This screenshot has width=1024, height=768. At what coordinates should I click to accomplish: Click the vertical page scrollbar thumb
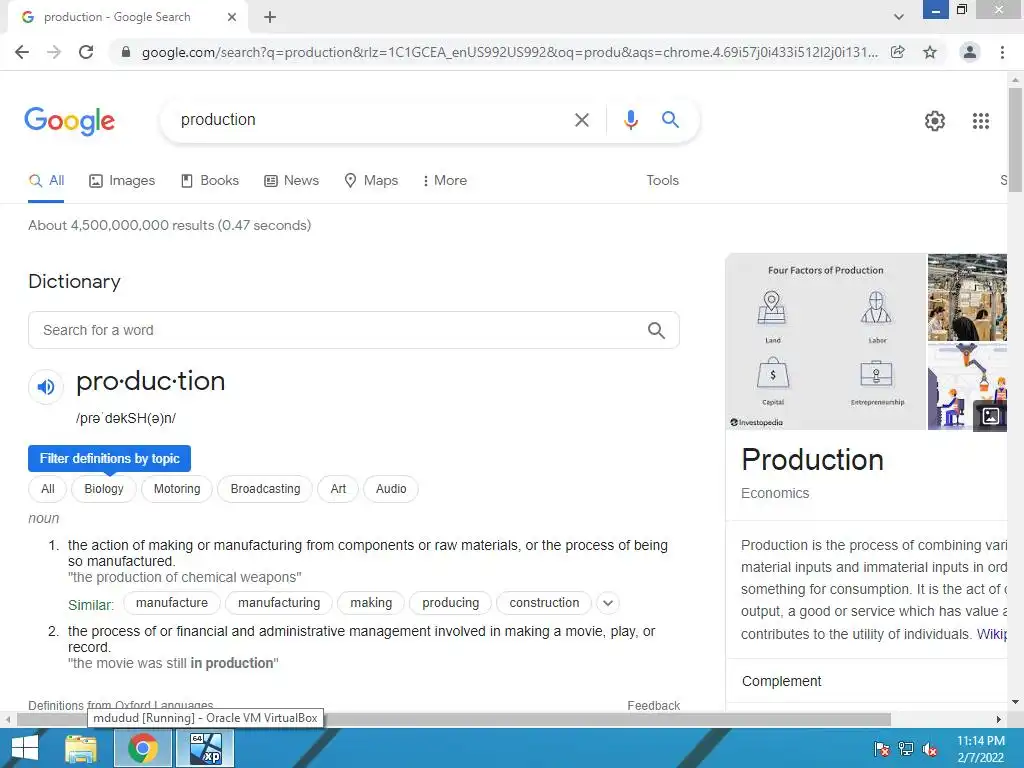1015,138
